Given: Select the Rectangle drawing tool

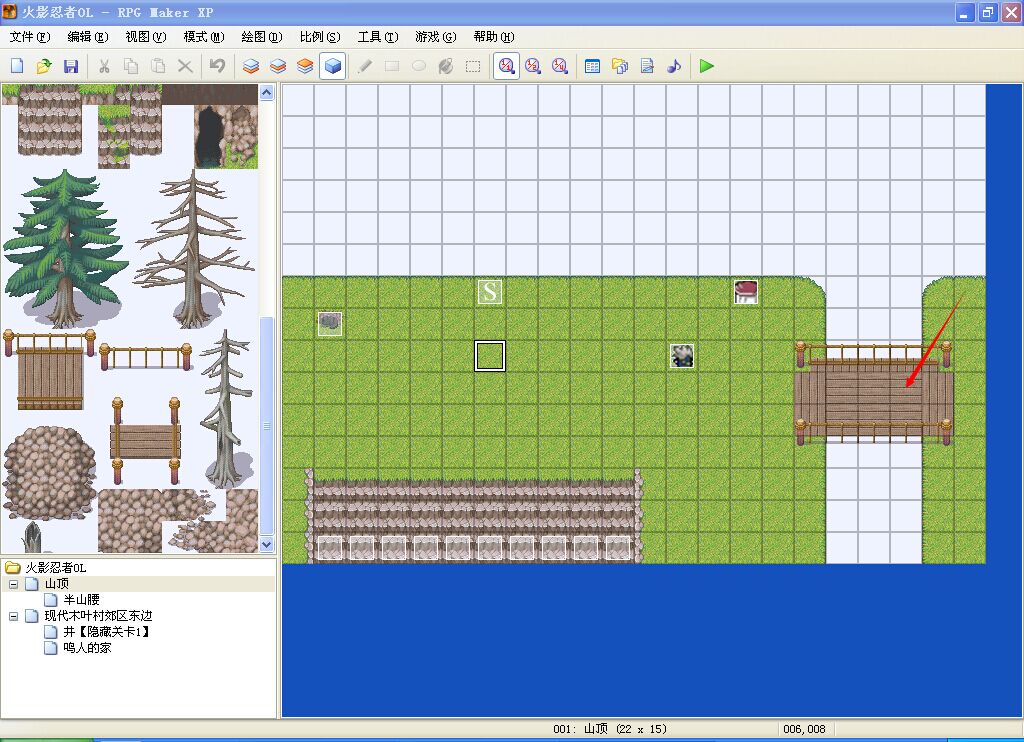Looking at the screenshot, I should point(392,66).
